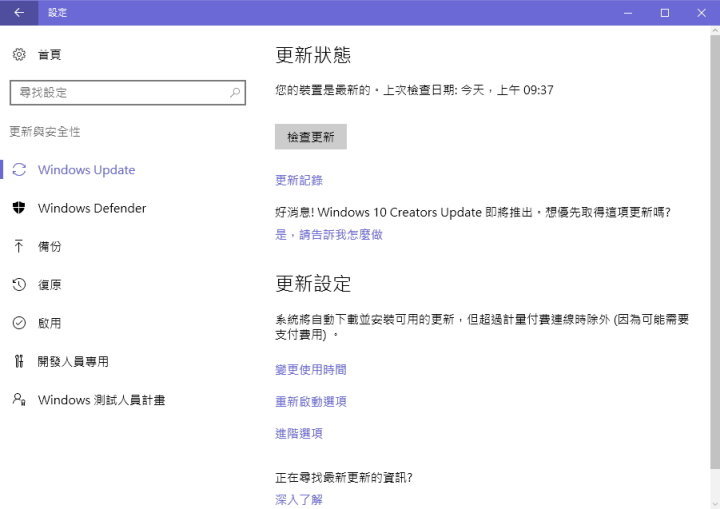
Task: Click scrollbar up arrow
Action: [x=715, y=31]
